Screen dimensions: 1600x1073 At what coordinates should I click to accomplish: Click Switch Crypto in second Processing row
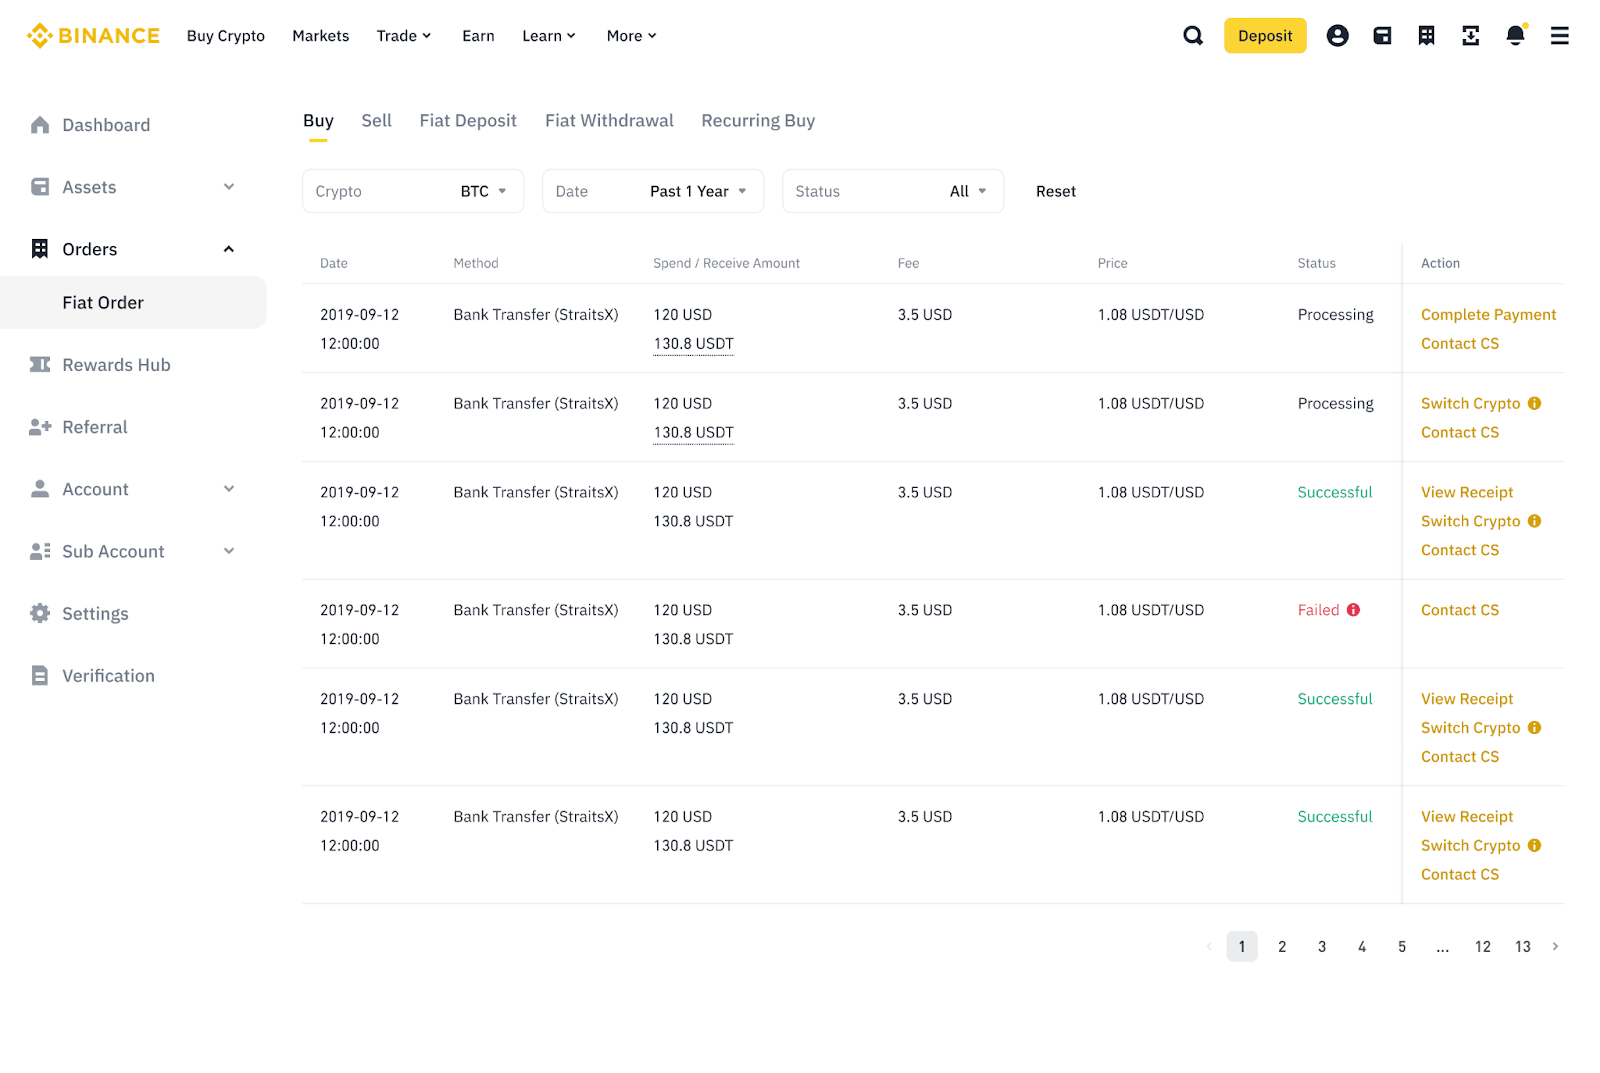(x=1470, y=403)
